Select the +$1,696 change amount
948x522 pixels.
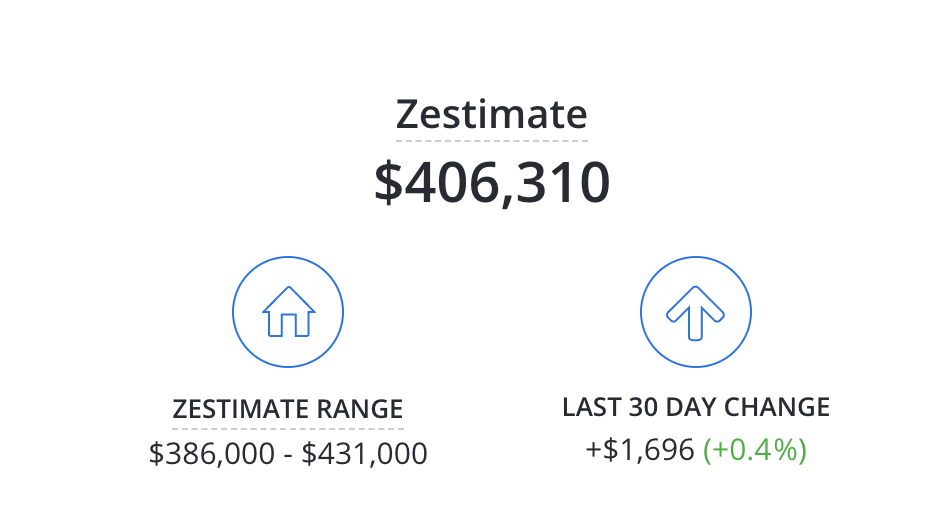coord(639,450)
